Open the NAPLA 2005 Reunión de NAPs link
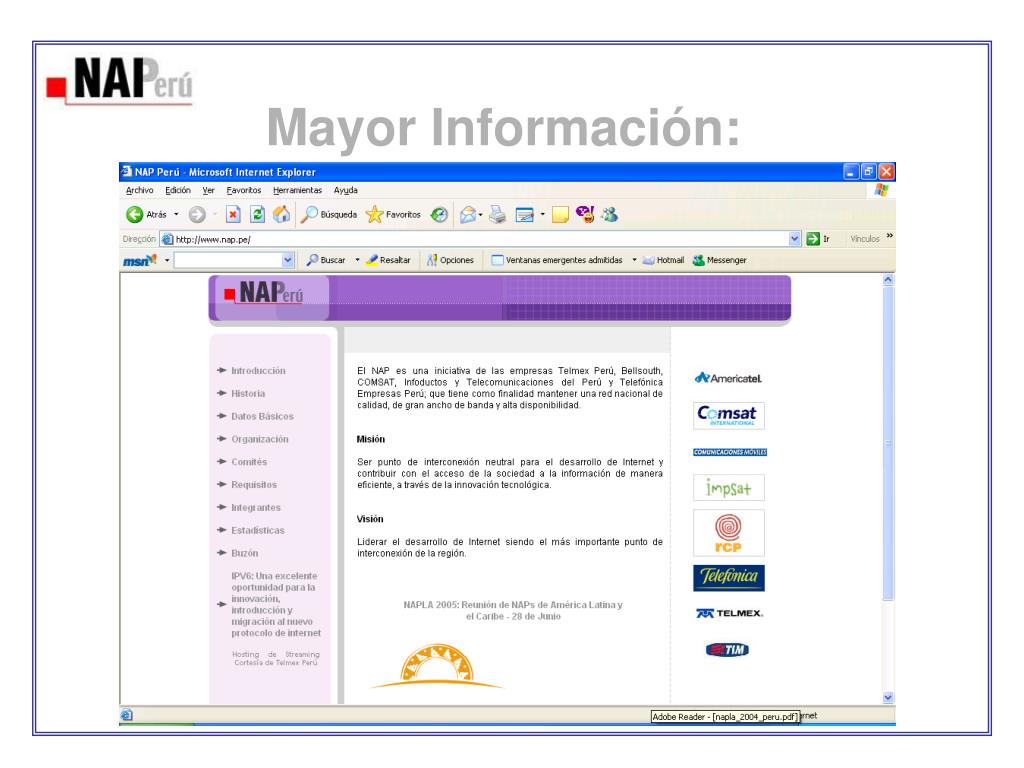 pos(513,611)
